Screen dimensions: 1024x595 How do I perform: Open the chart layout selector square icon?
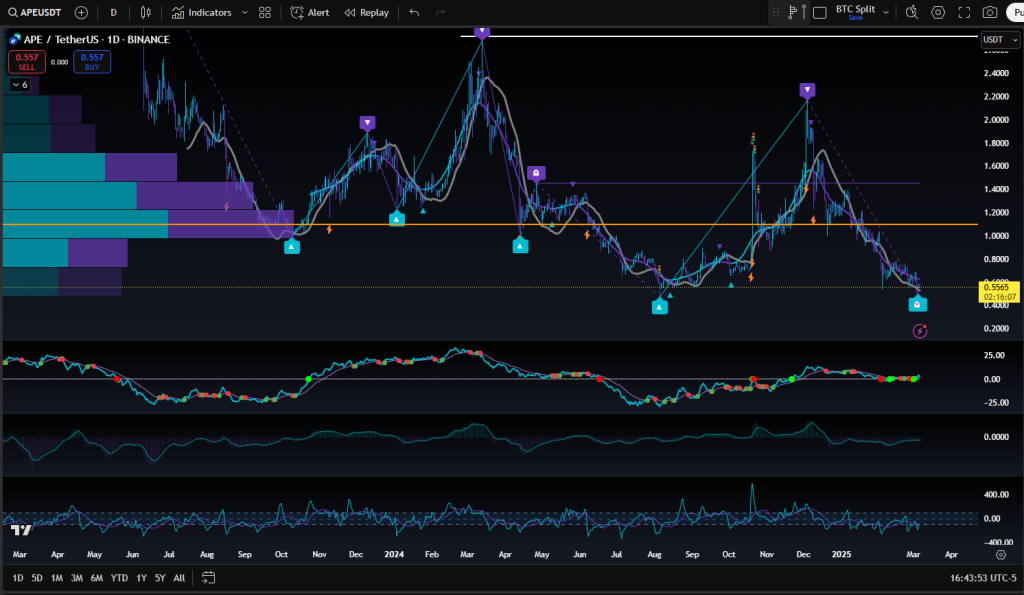820,12
